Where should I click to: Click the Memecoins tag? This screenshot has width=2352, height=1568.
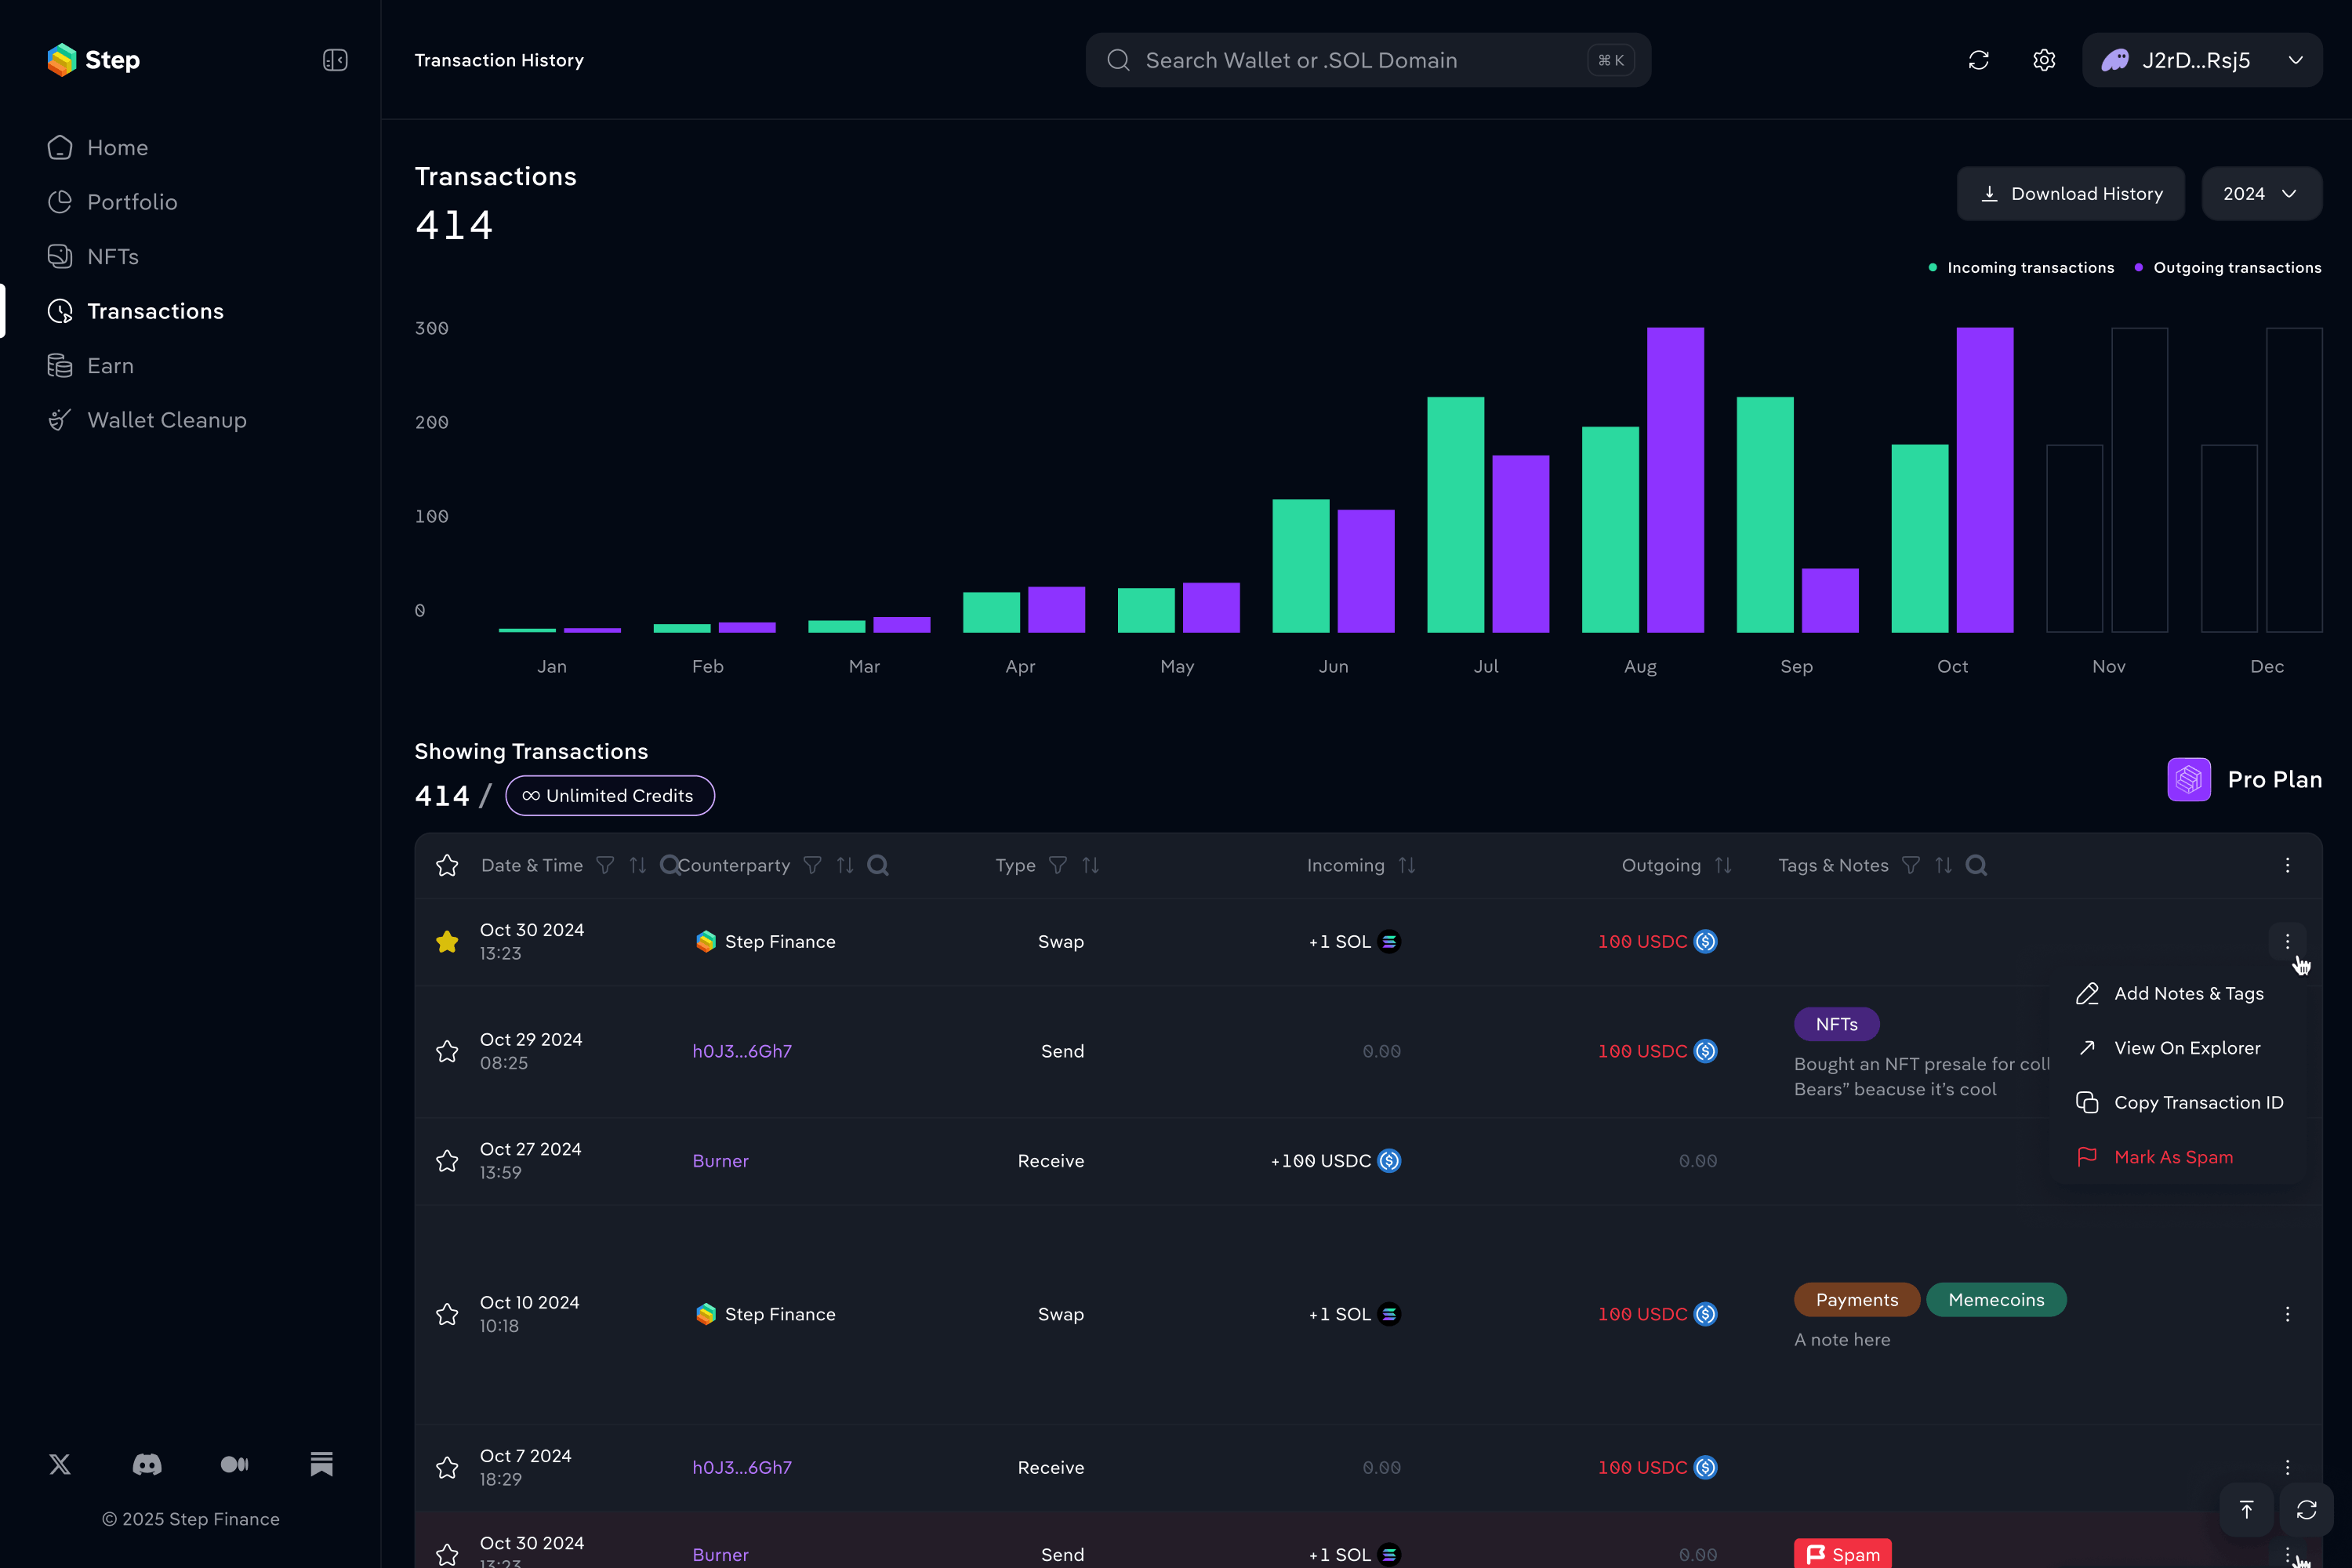point(1996,1300)
